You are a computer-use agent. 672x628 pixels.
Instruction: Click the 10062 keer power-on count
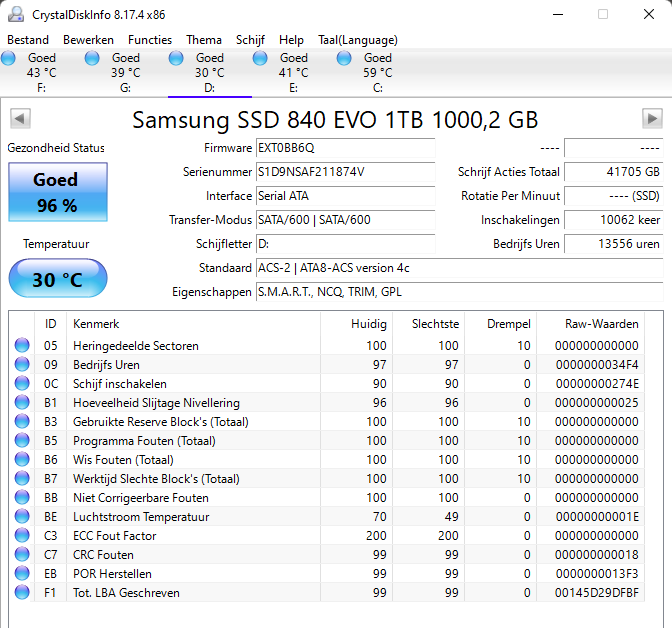click(613, 220)
